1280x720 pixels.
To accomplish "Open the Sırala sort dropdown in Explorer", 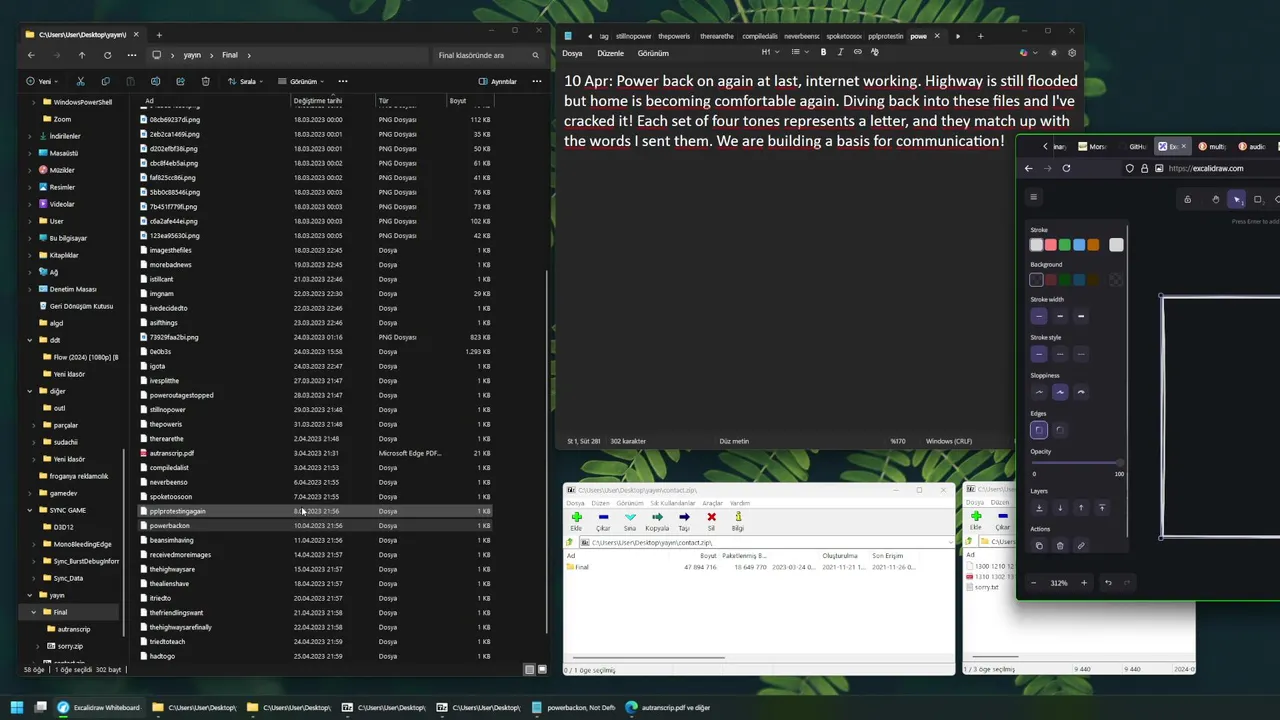I will (245, 81).
